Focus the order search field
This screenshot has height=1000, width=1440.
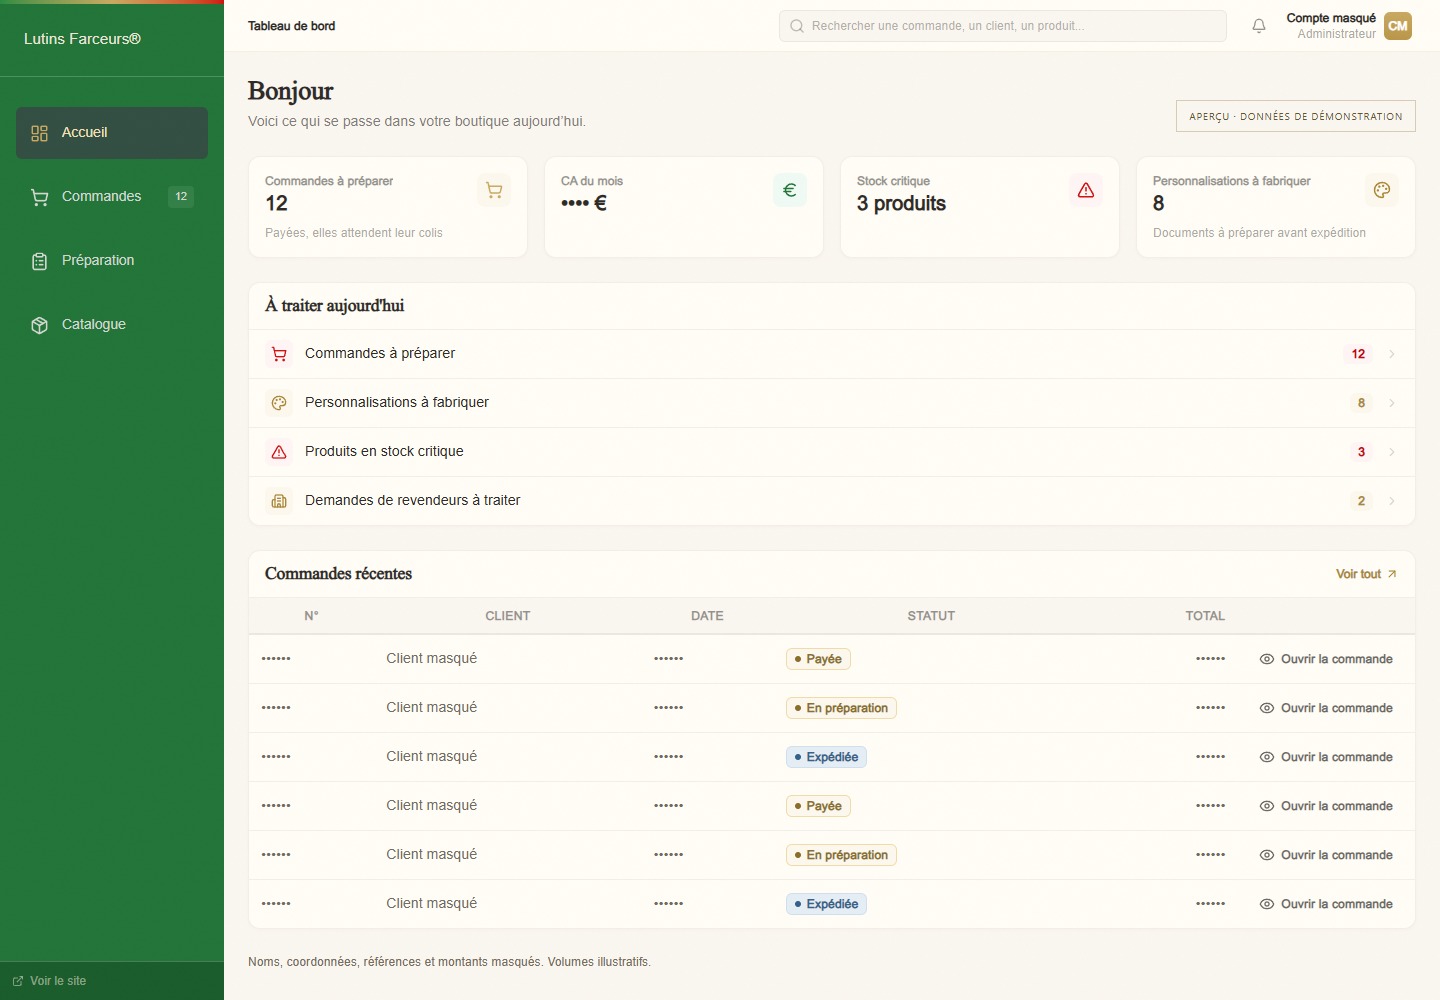[1003, 26]
